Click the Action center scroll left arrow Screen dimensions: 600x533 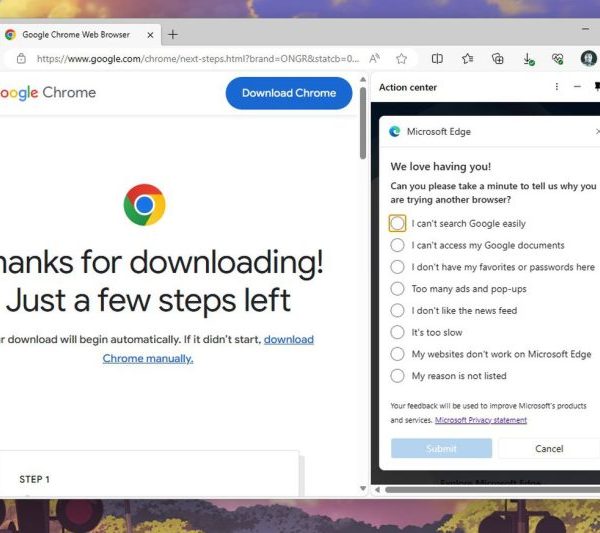pos(377,489)
